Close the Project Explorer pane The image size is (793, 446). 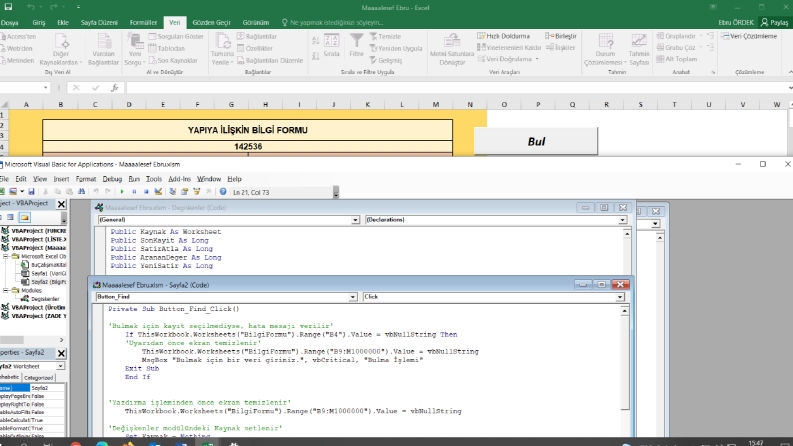tap(61, 204)
